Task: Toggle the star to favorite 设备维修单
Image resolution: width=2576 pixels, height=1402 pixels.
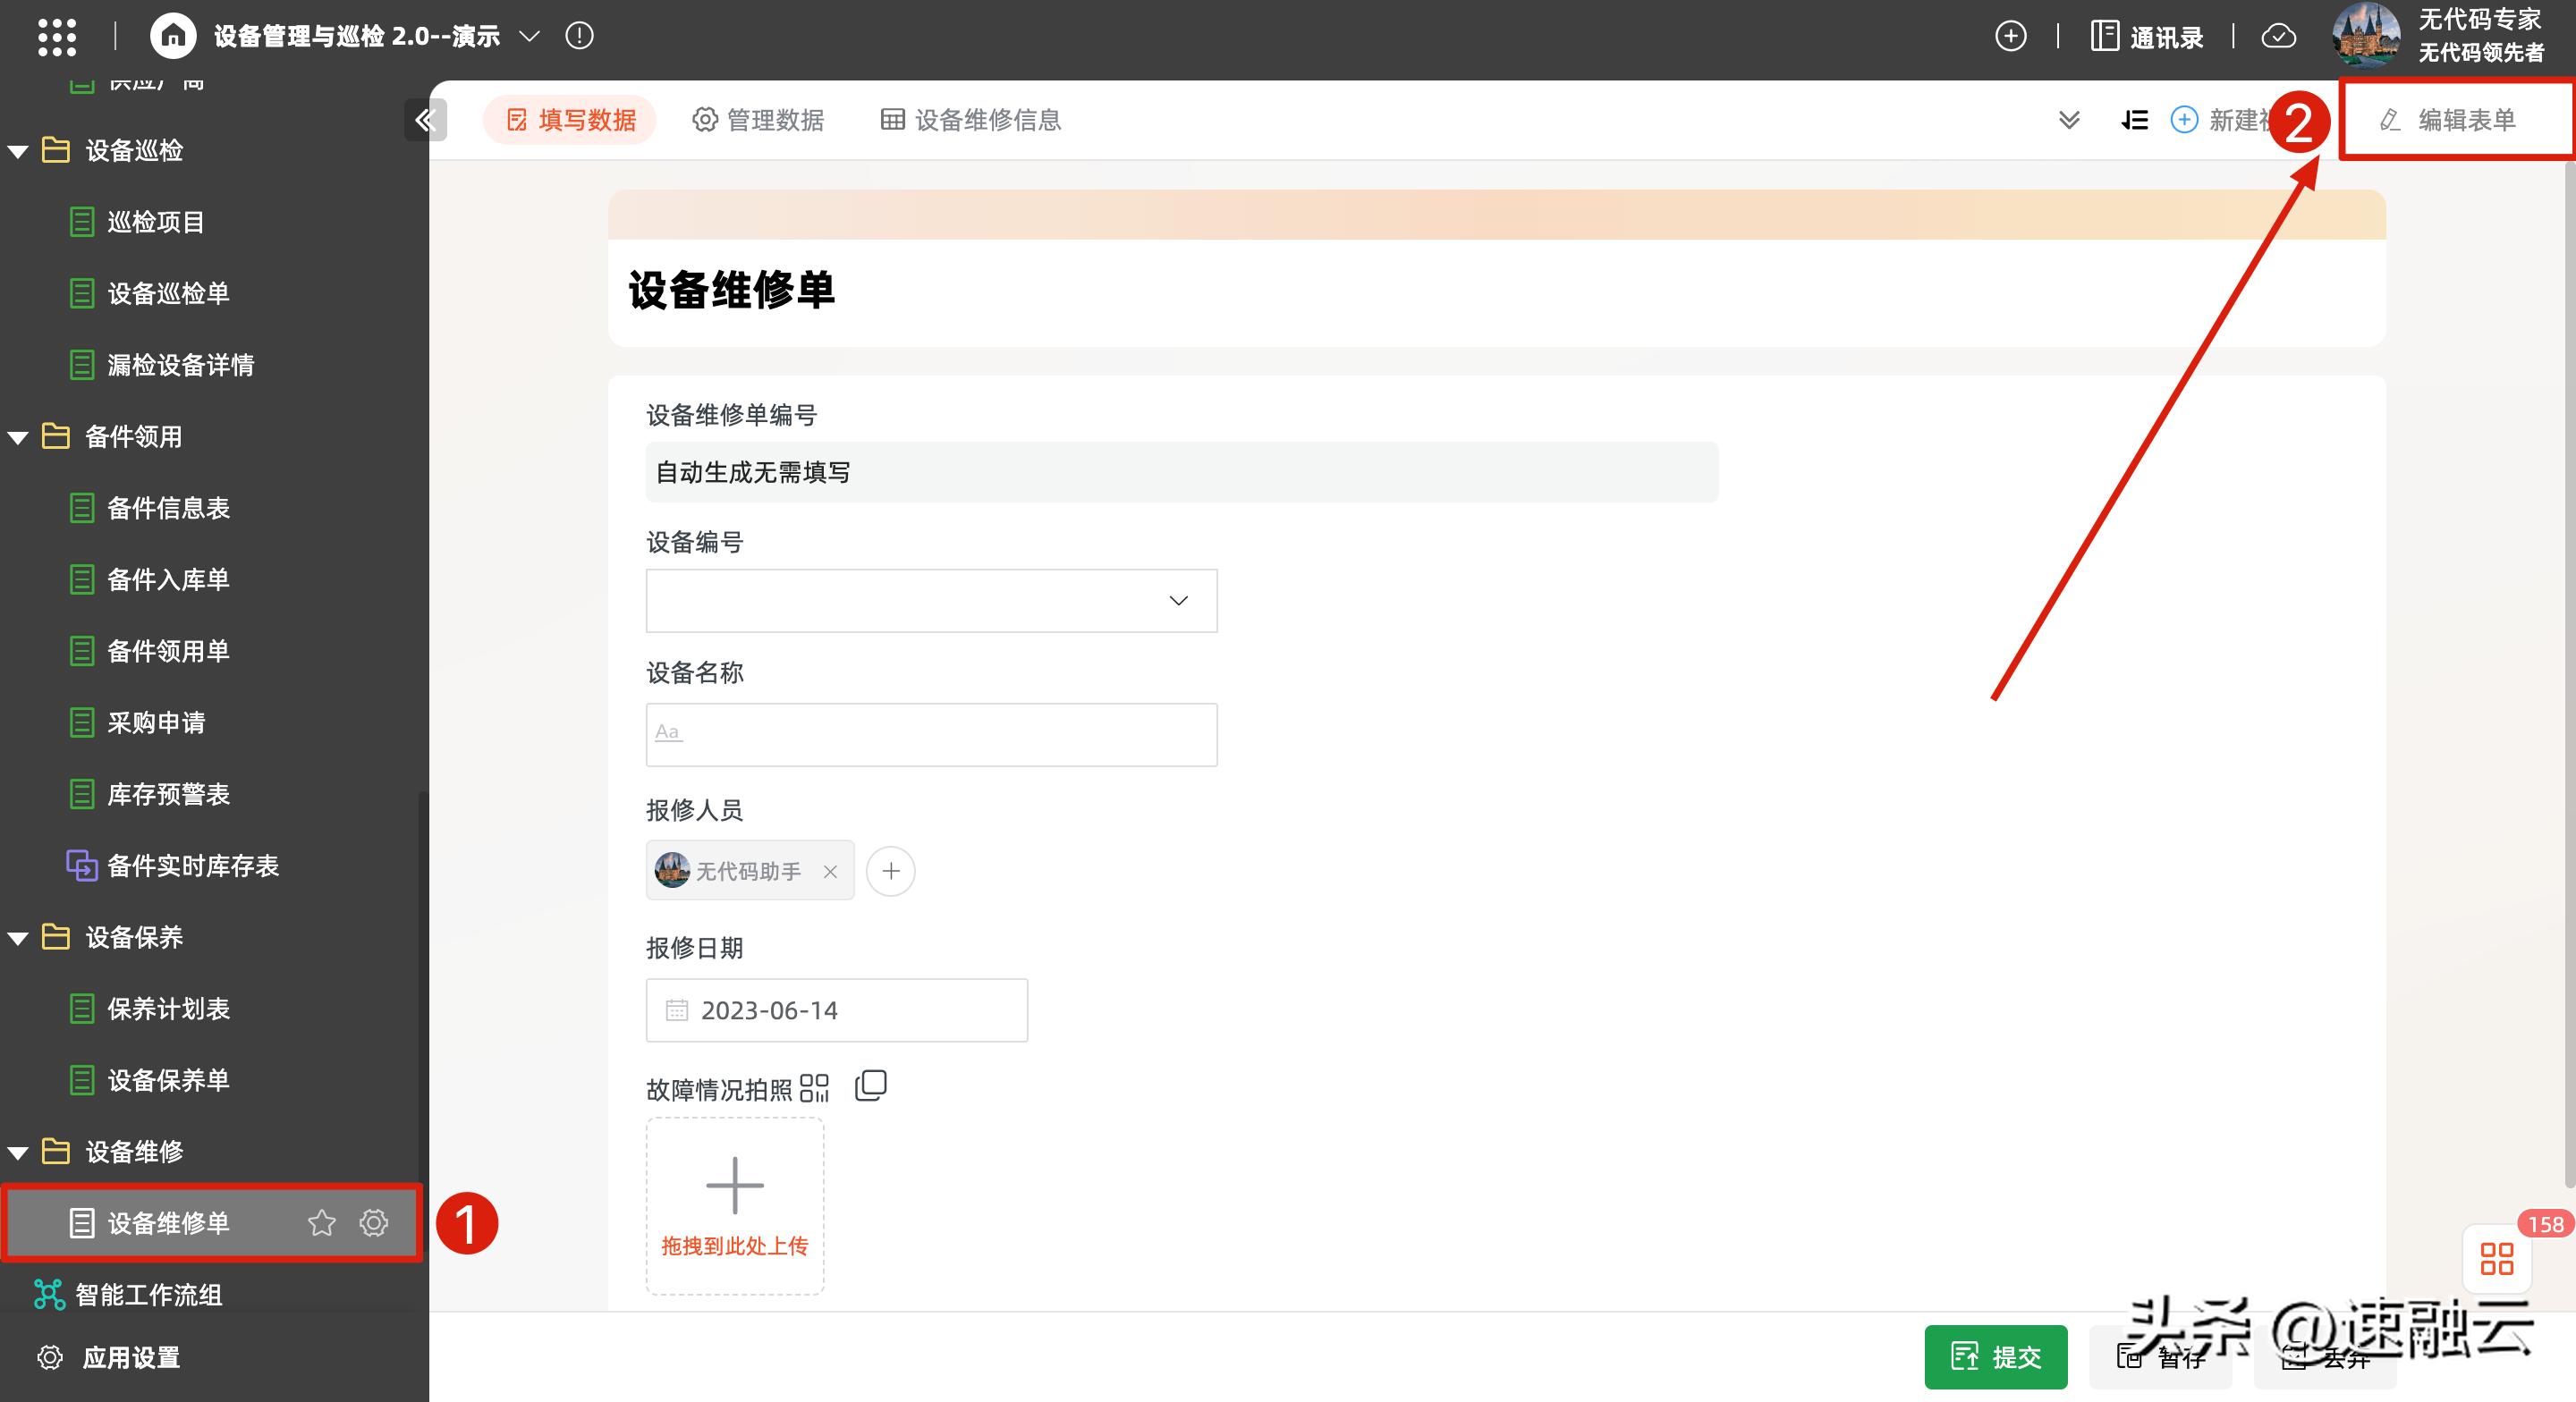Action: pos(321,1223)
